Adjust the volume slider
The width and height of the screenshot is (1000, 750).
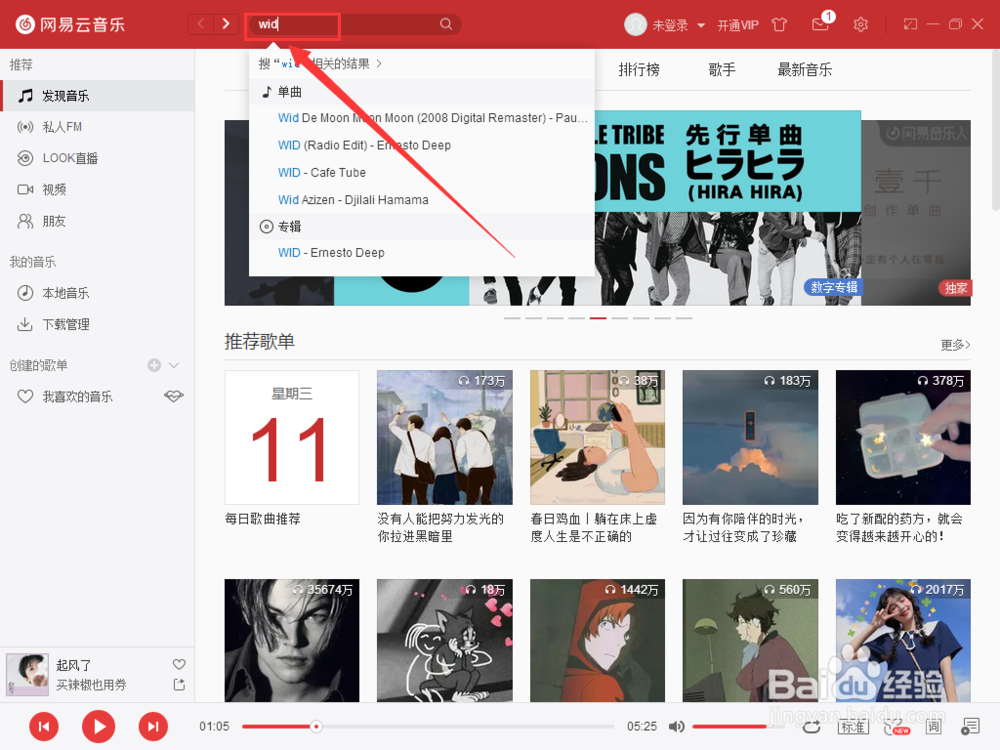[739, 726]
